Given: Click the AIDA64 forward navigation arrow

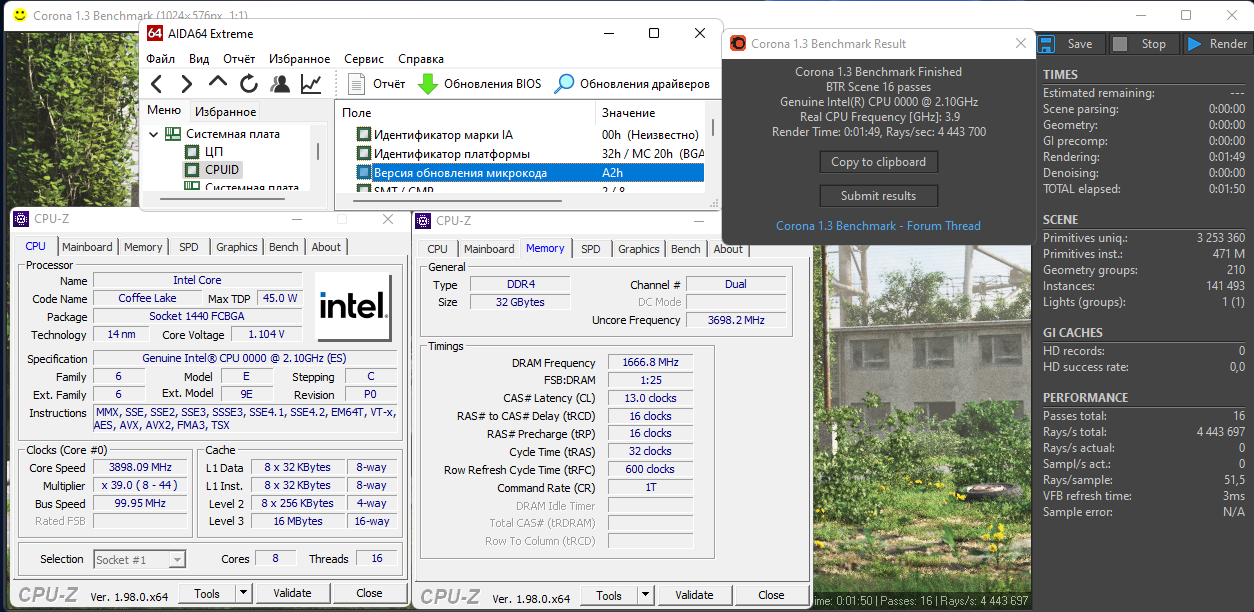Looking at the screenshot, I should (187, 84).
